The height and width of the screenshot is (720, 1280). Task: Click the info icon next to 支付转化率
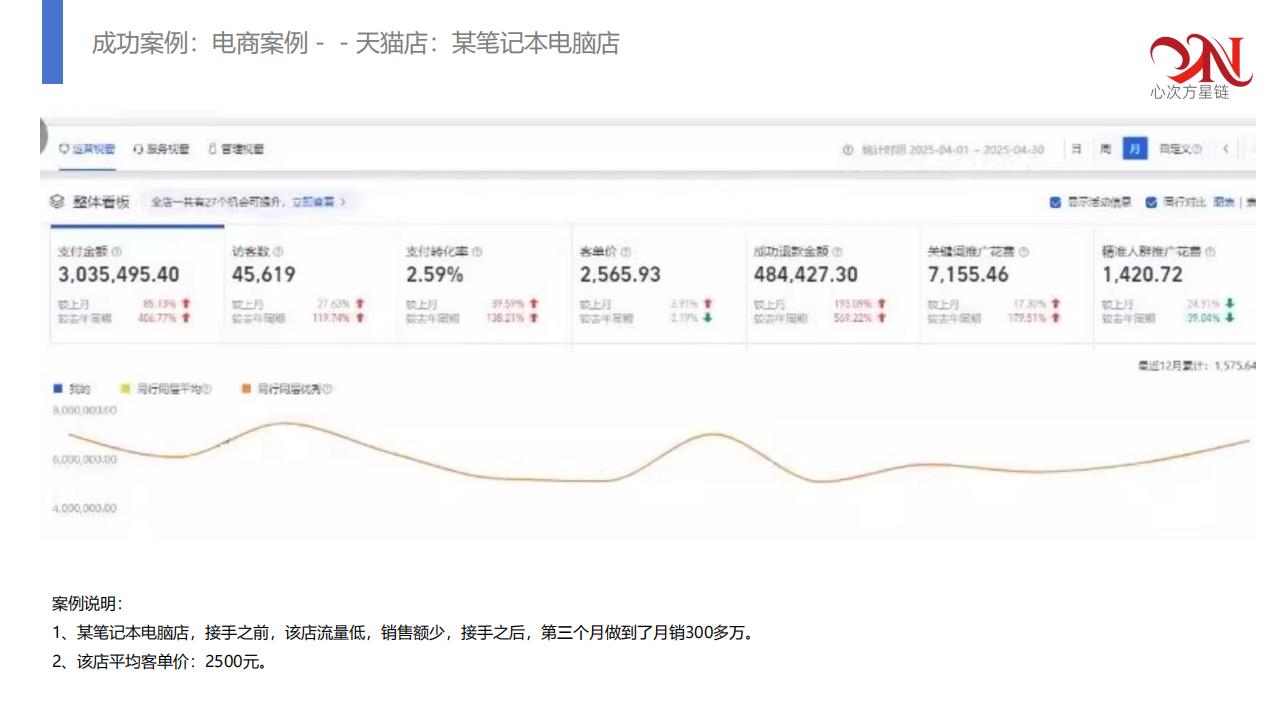[476, 252]
